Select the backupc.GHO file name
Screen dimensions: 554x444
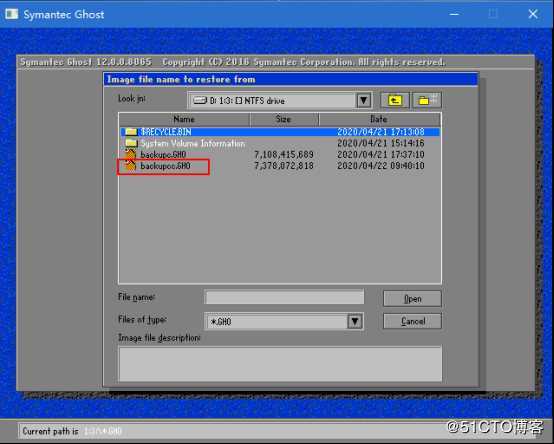click(x=163, y=154)
